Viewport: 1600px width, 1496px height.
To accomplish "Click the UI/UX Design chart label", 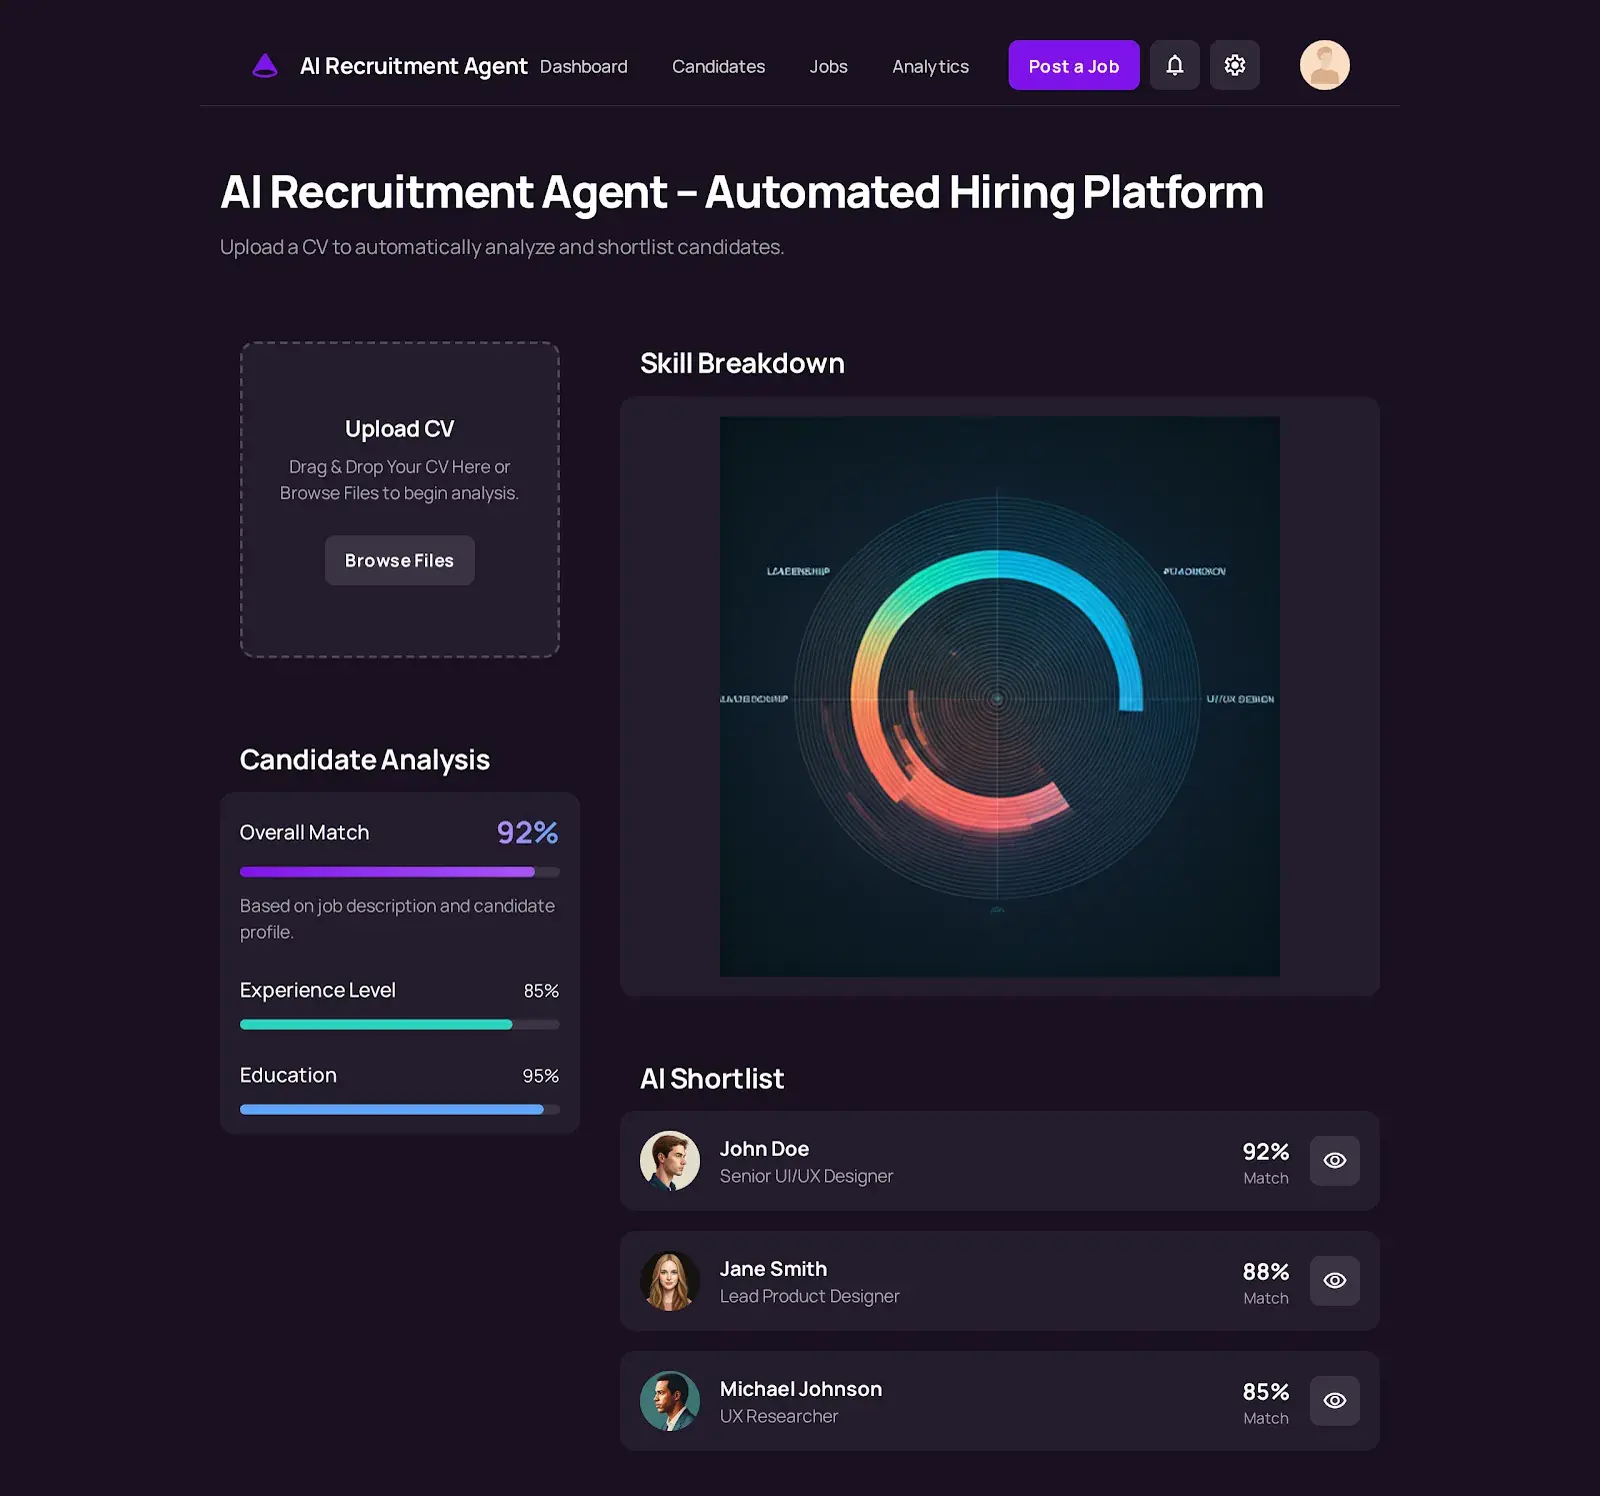I will tap(1240, 699).
